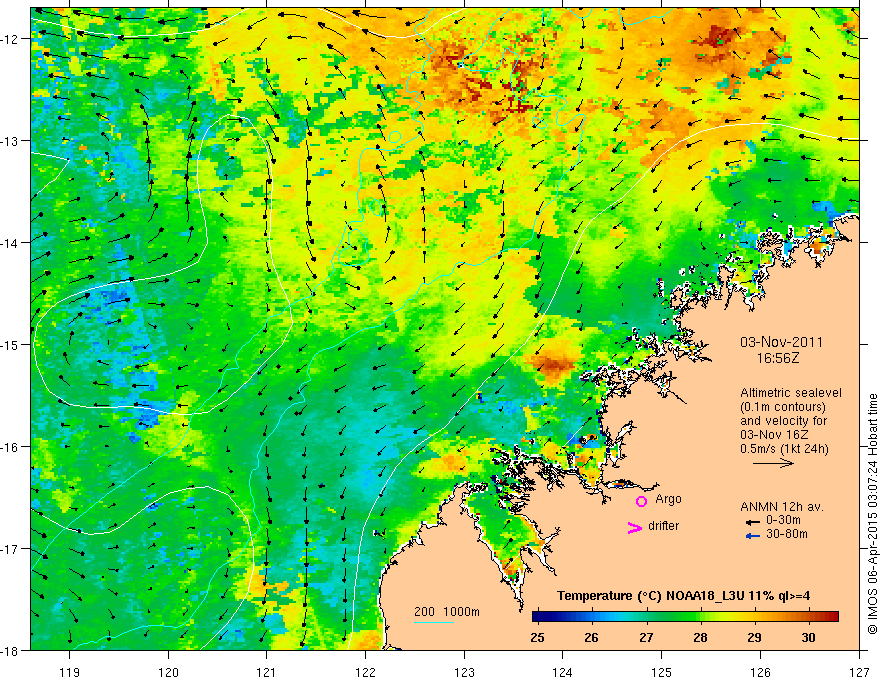Click the longitude axis label '123'
The height and width of the screenshot is (680, 880).
464,672
